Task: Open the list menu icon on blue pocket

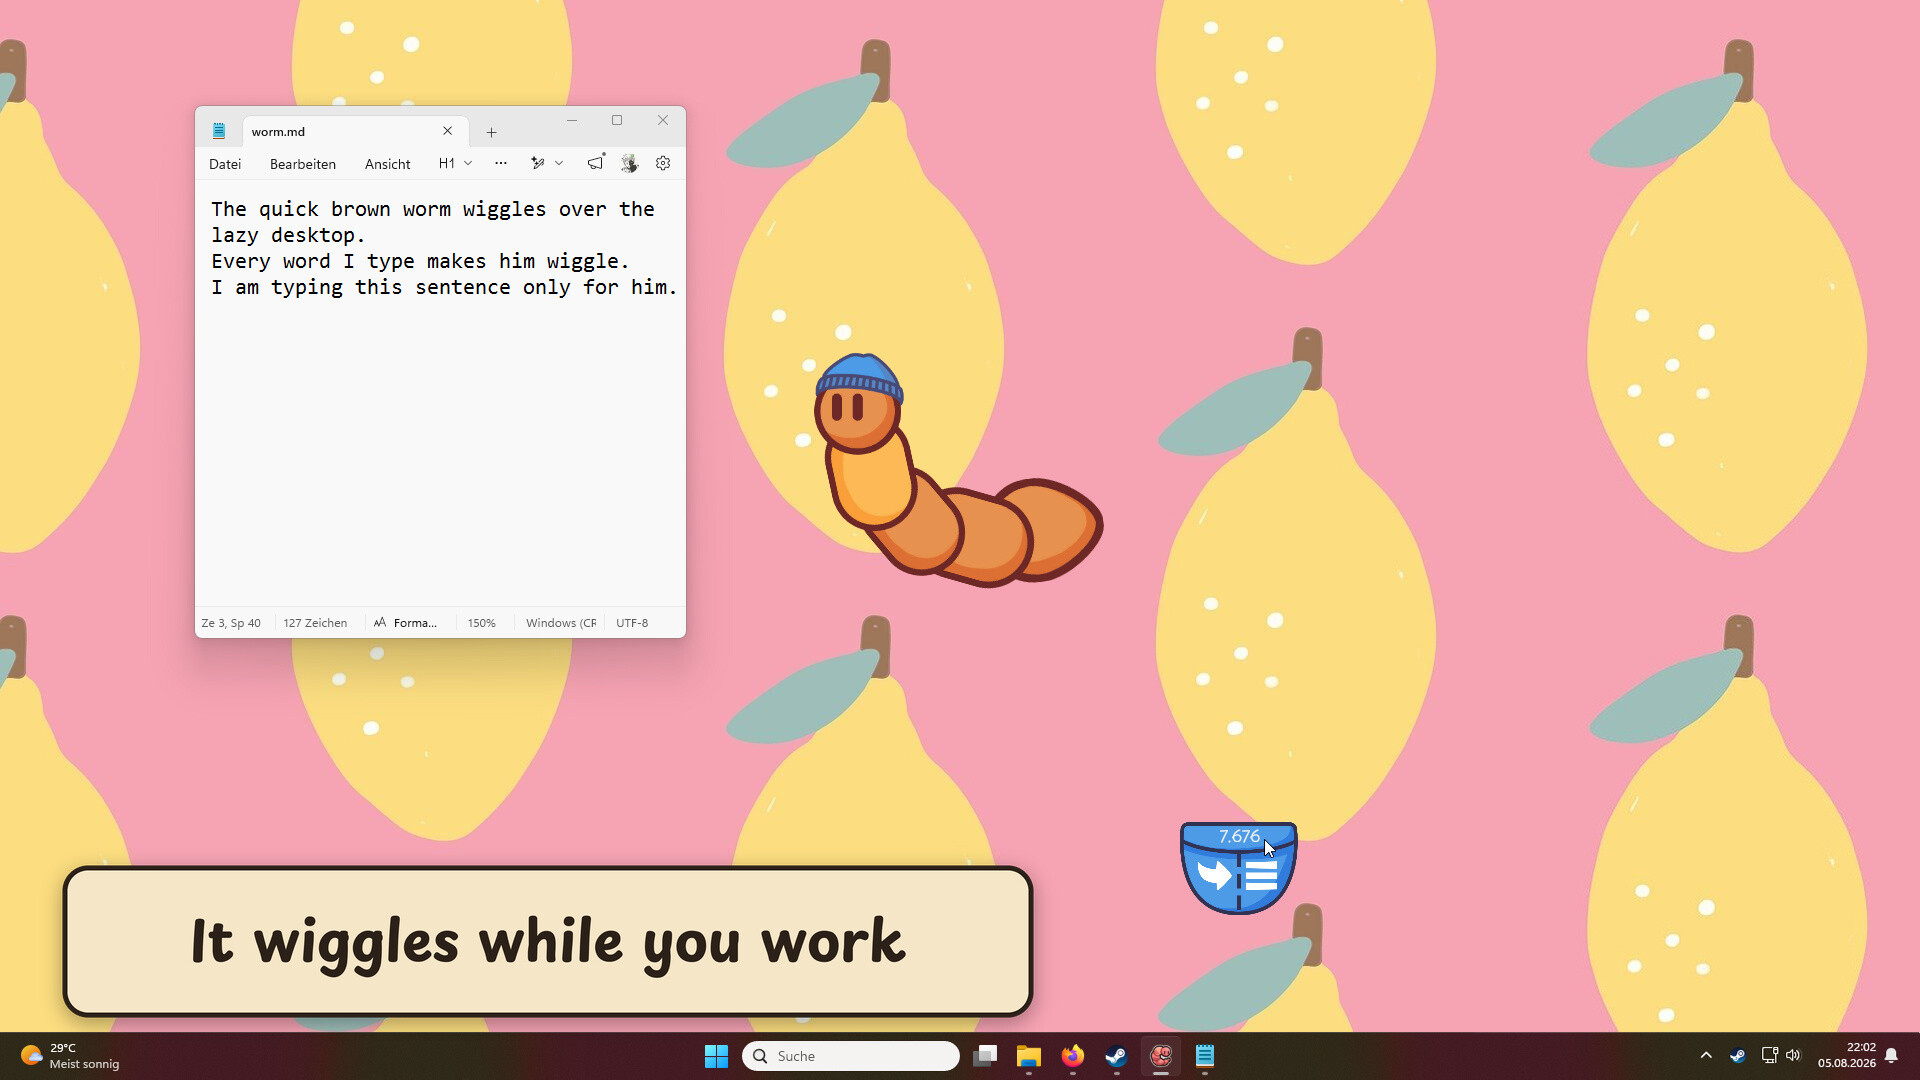Action: (x=1261, y=875)
